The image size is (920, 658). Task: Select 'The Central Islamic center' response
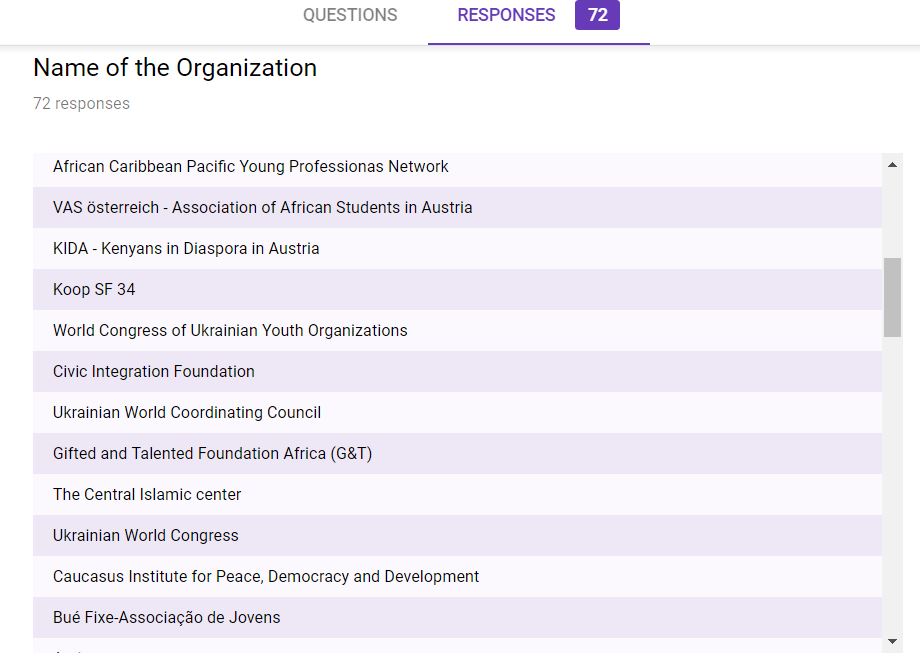coord(457,495)
